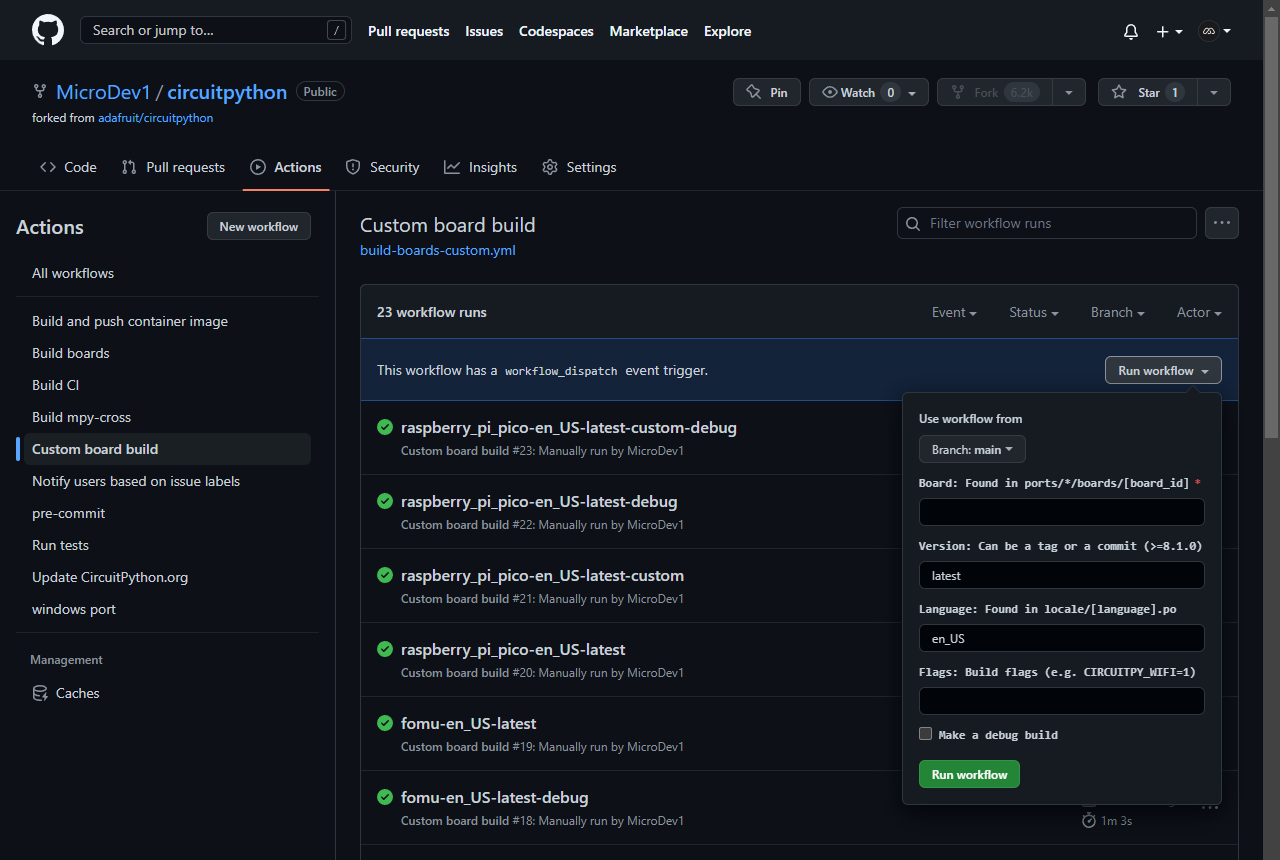The height and width of the screenshot is (860, 1280).
Task: Focus the Filter workflow runs field
Action: (x=1047, y=223)
